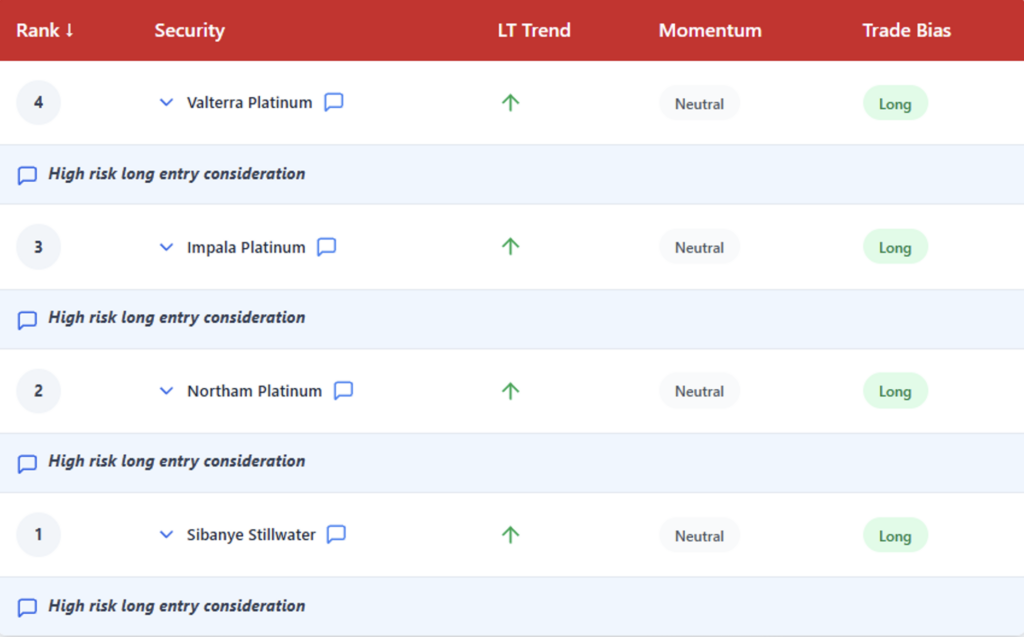Open the comment icon beside Sibanye Stillwater

pos(337,535)
